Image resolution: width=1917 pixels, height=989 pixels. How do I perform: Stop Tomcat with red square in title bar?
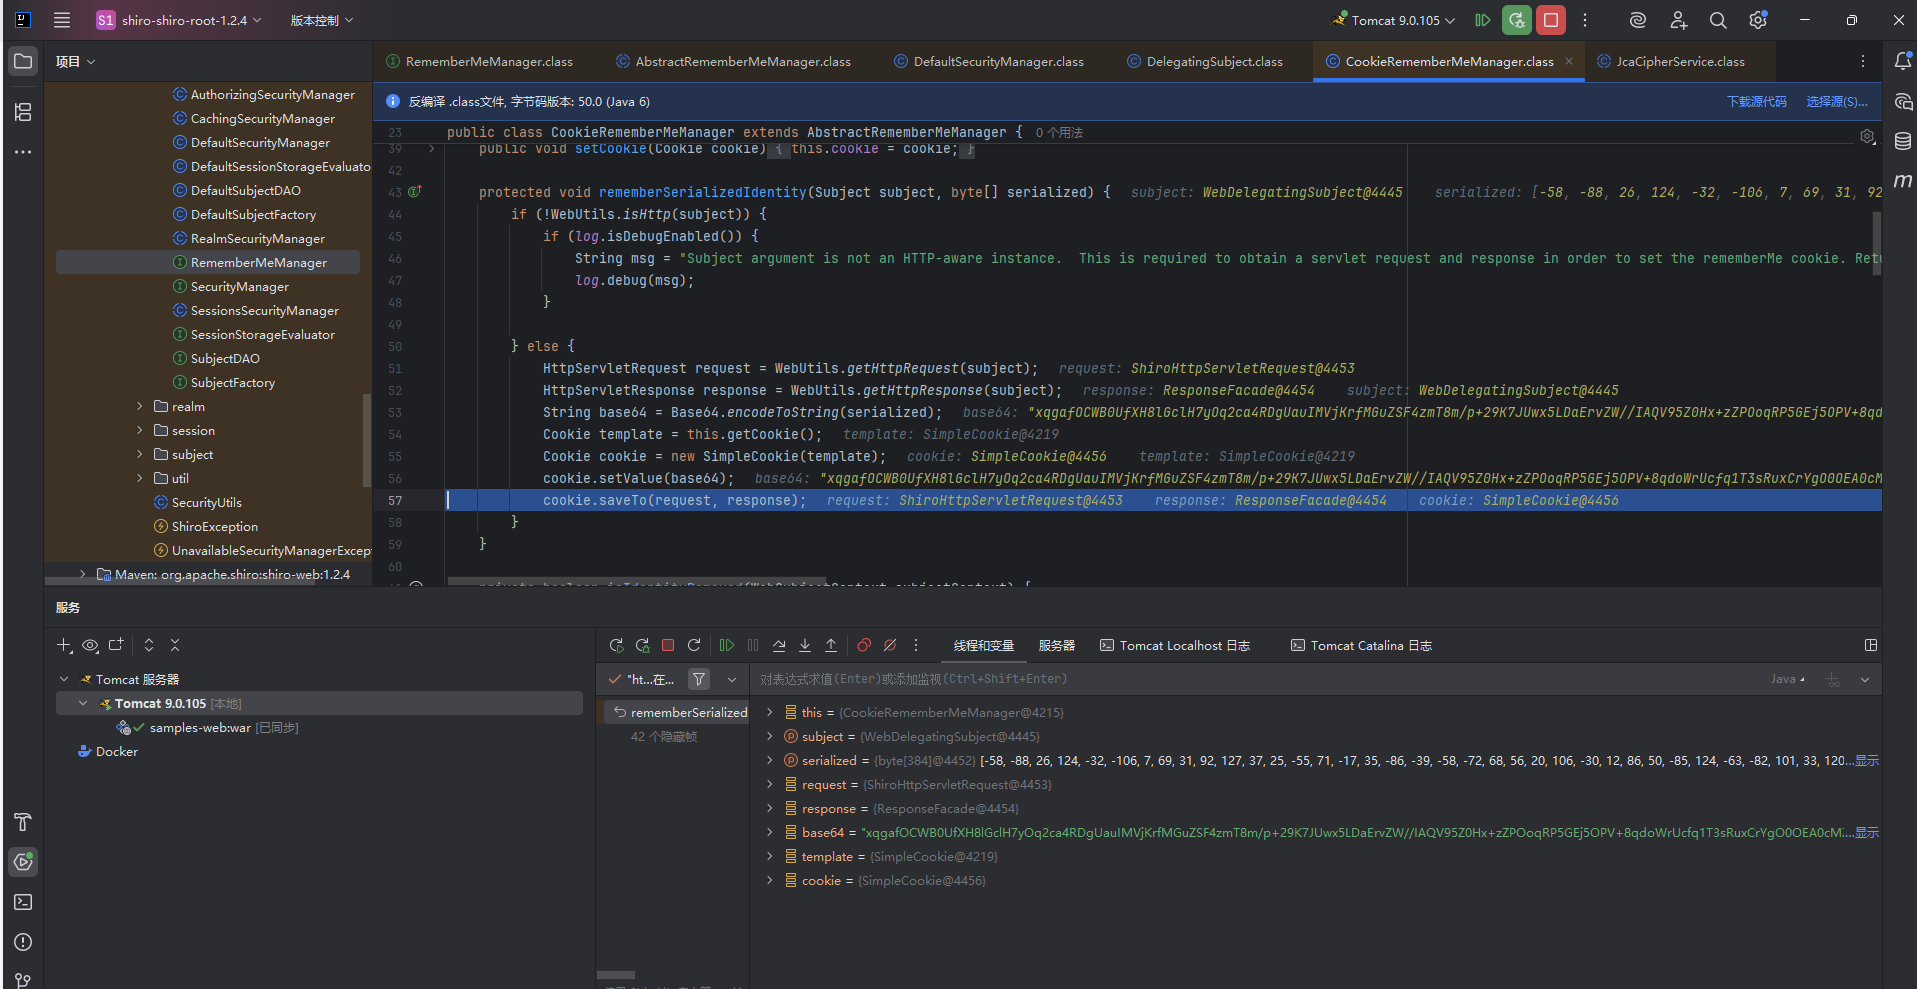[1551, 20]
